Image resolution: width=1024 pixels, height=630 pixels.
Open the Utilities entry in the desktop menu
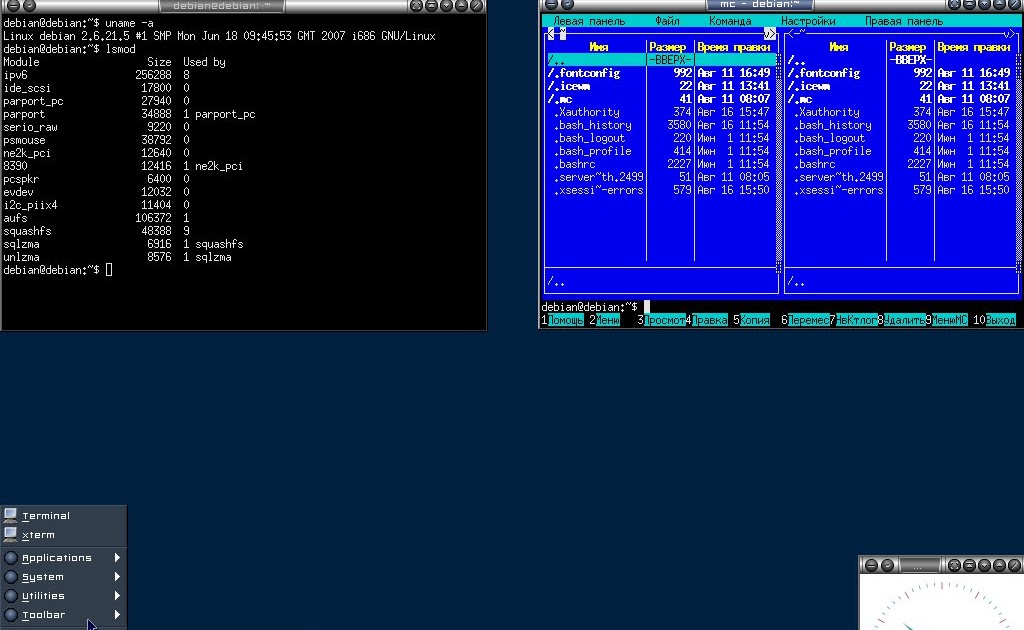click(x=43, y=595)
